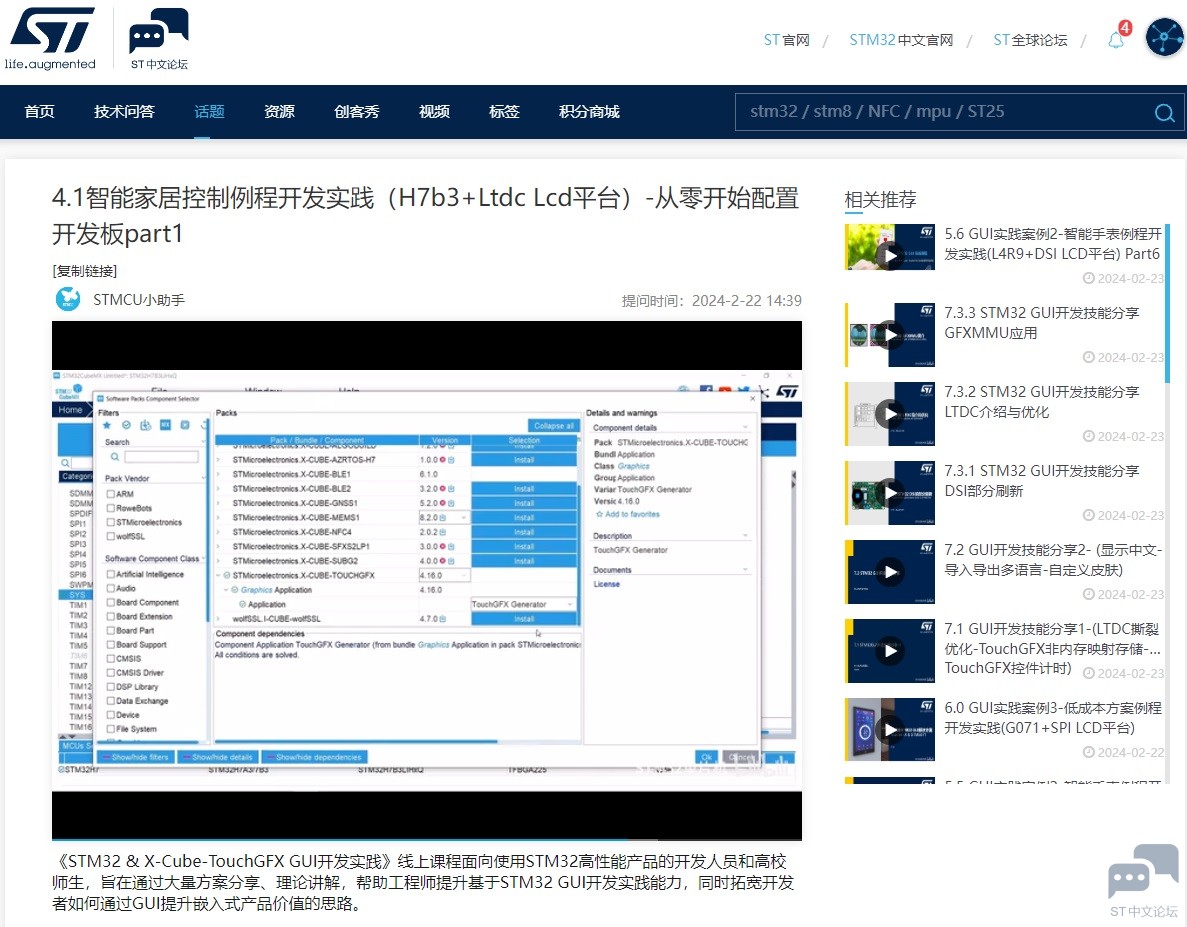This screenshot has height=927, width=1187.
Task: Open the 视频 navigation item
Action: click(x=435, y=111)
